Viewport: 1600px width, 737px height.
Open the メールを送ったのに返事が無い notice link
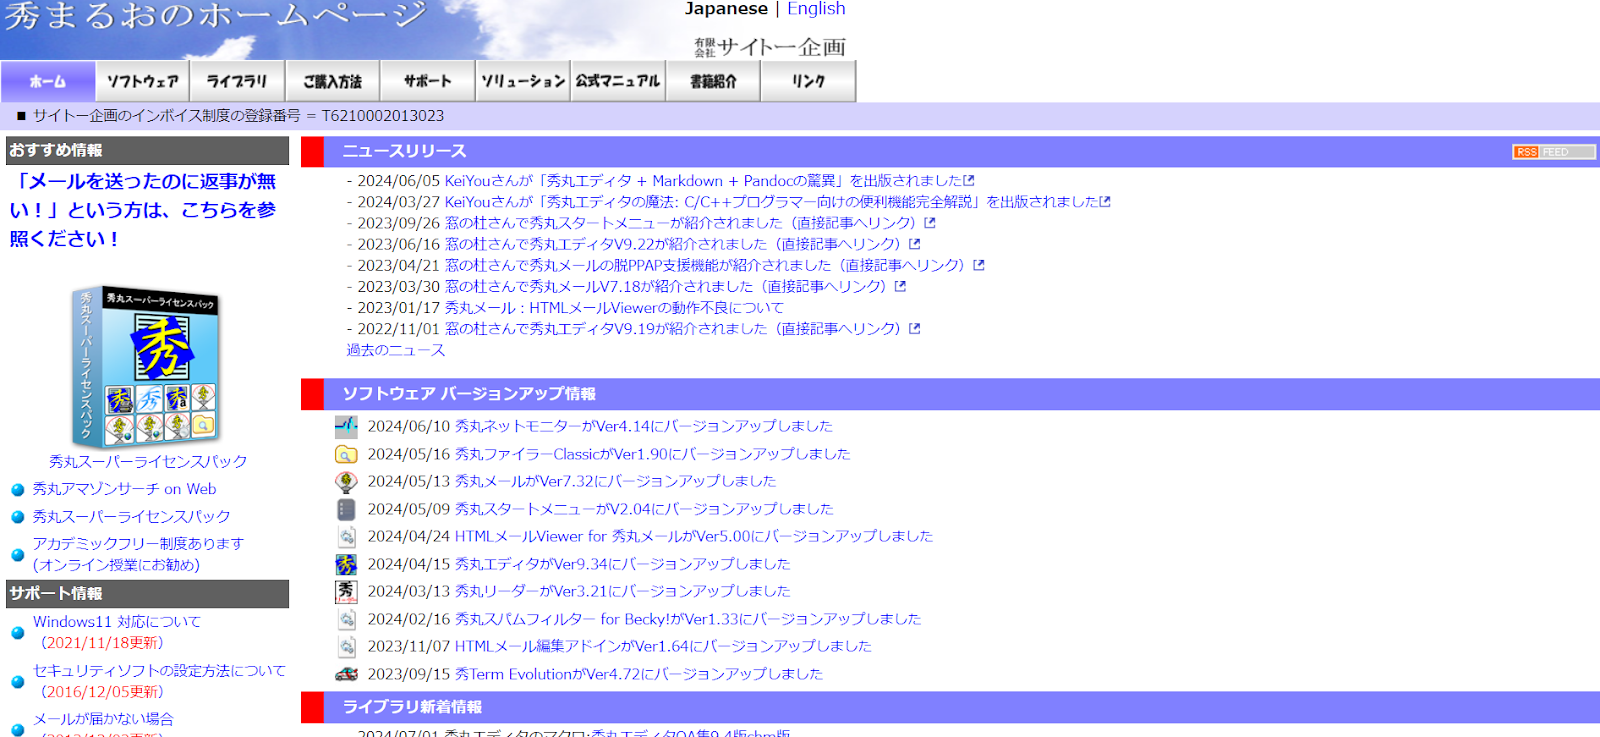pyautogui.click(x=143, y=210)
